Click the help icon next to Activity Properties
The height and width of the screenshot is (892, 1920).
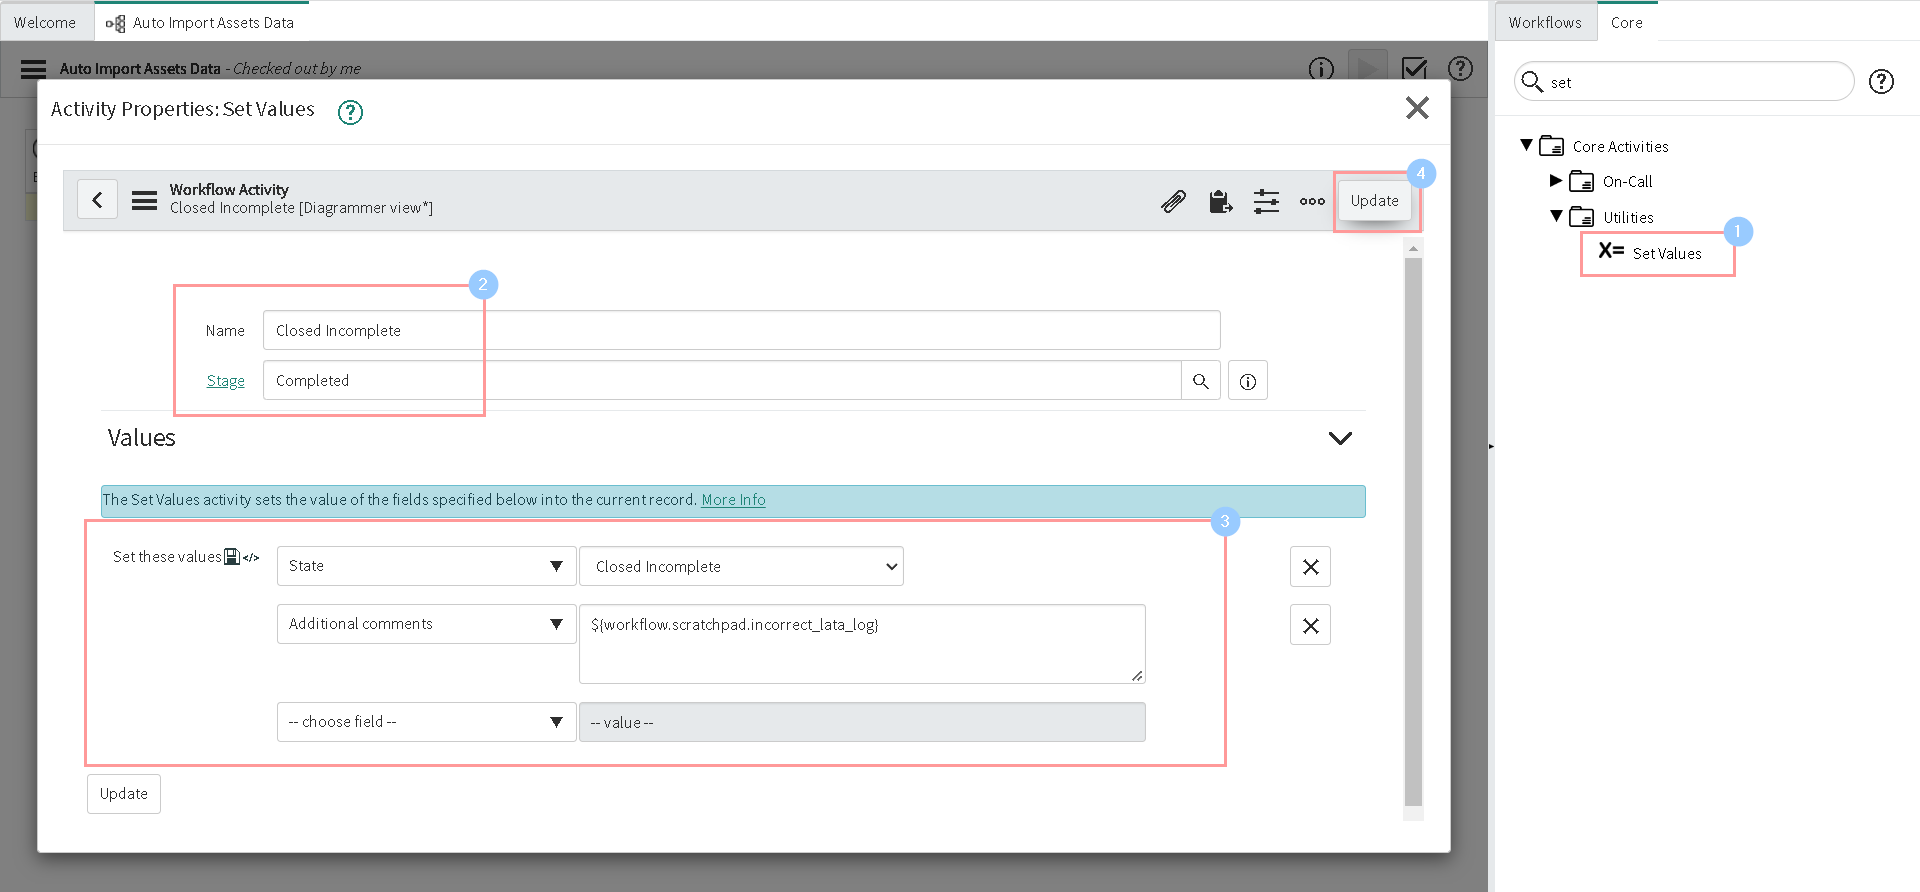click(x=350, y=112)
